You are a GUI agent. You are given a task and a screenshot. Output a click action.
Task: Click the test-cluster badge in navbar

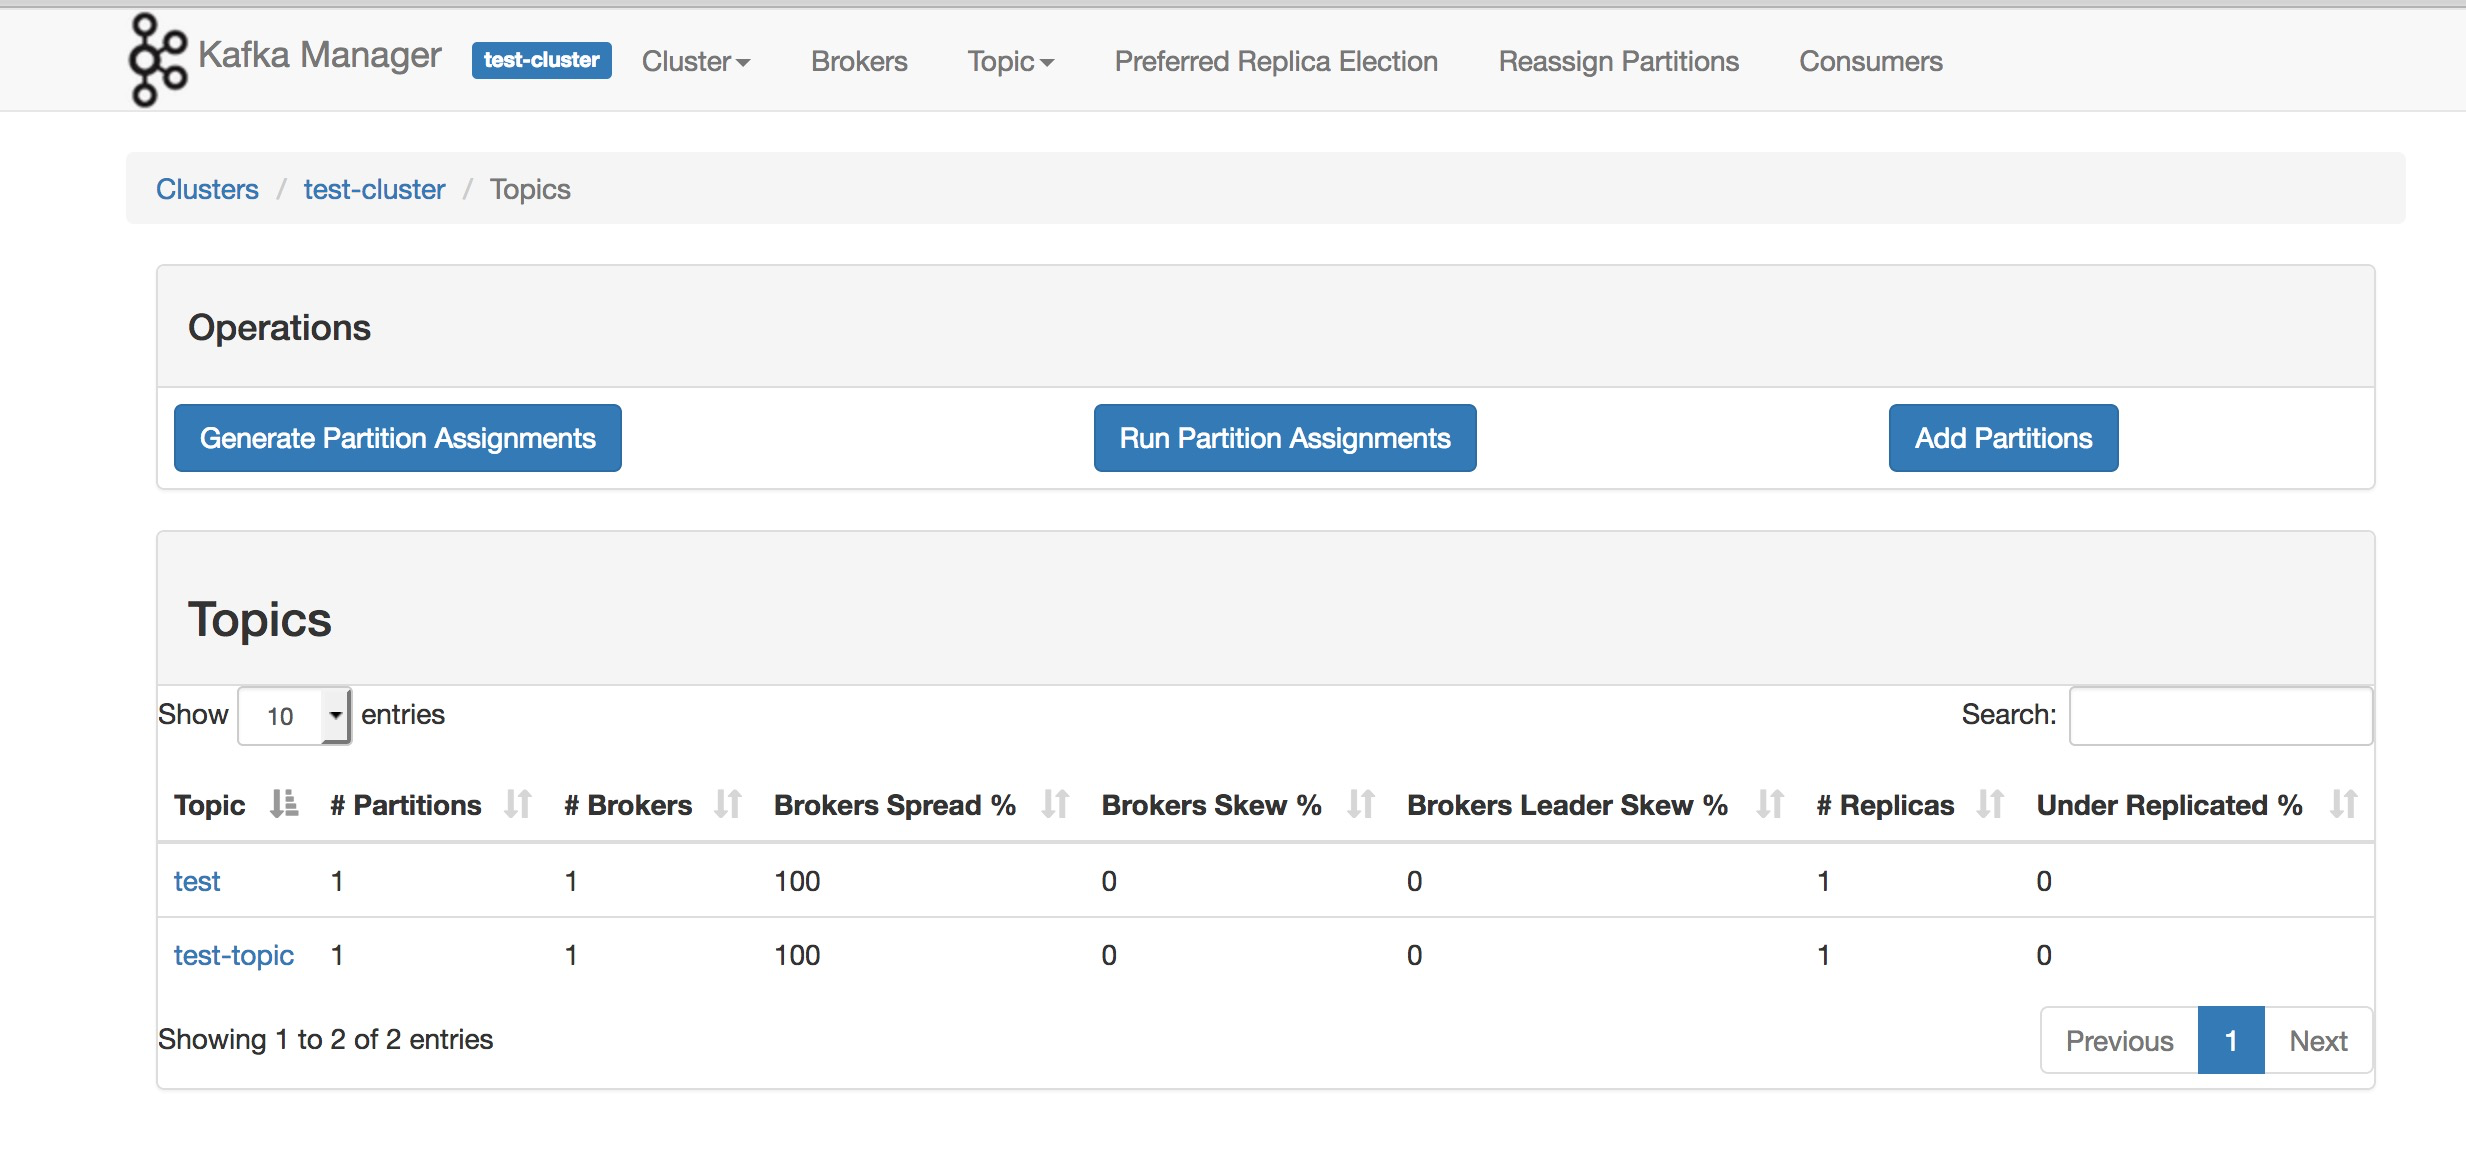pyautogui.click(x=542, y=60)
